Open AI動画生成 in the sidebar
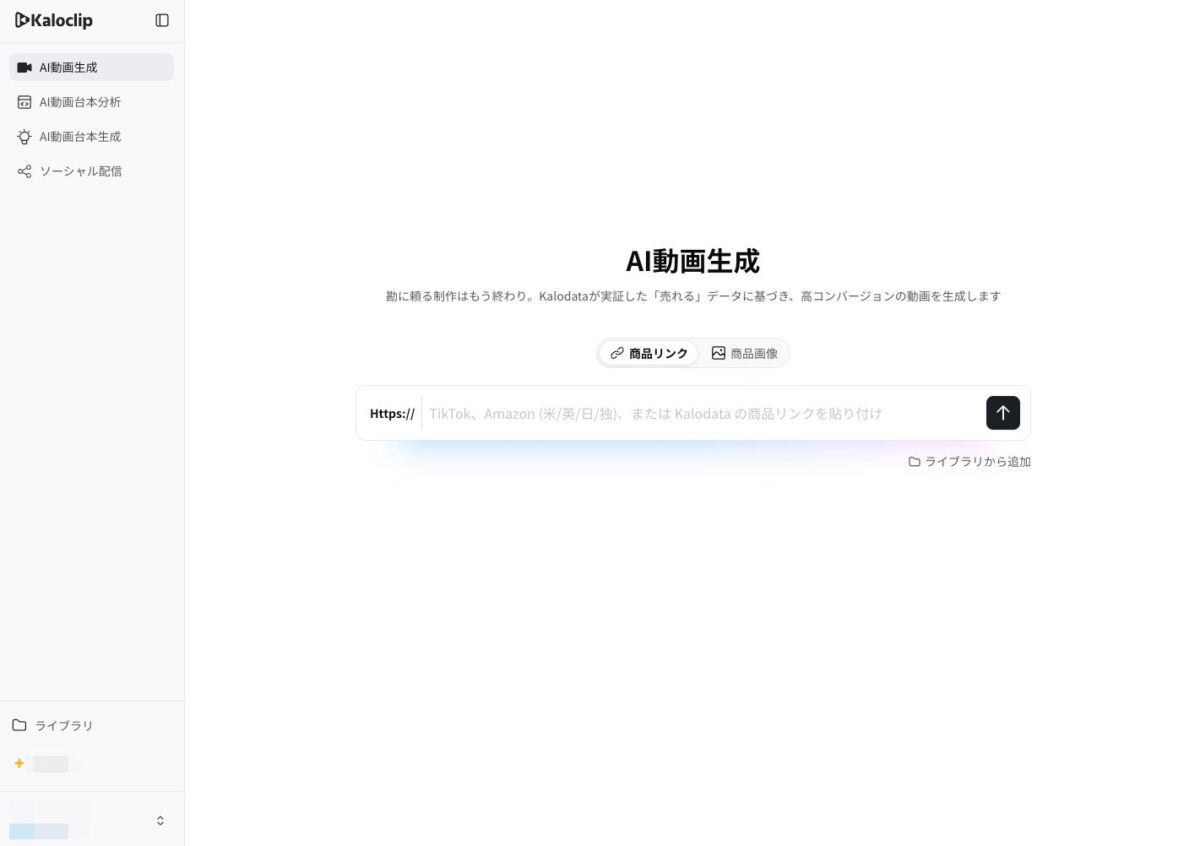 tap(92, 67)
